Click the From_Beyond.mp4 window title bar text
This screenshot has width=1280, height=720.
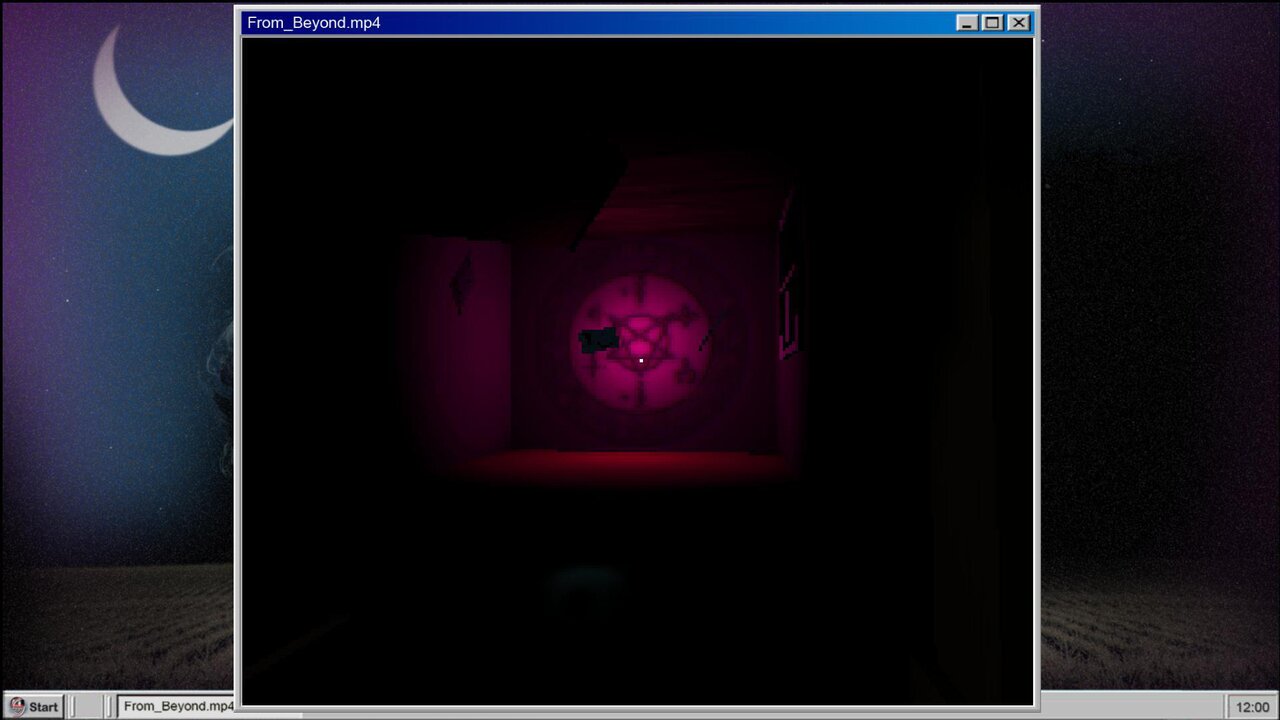click(314, 22)
